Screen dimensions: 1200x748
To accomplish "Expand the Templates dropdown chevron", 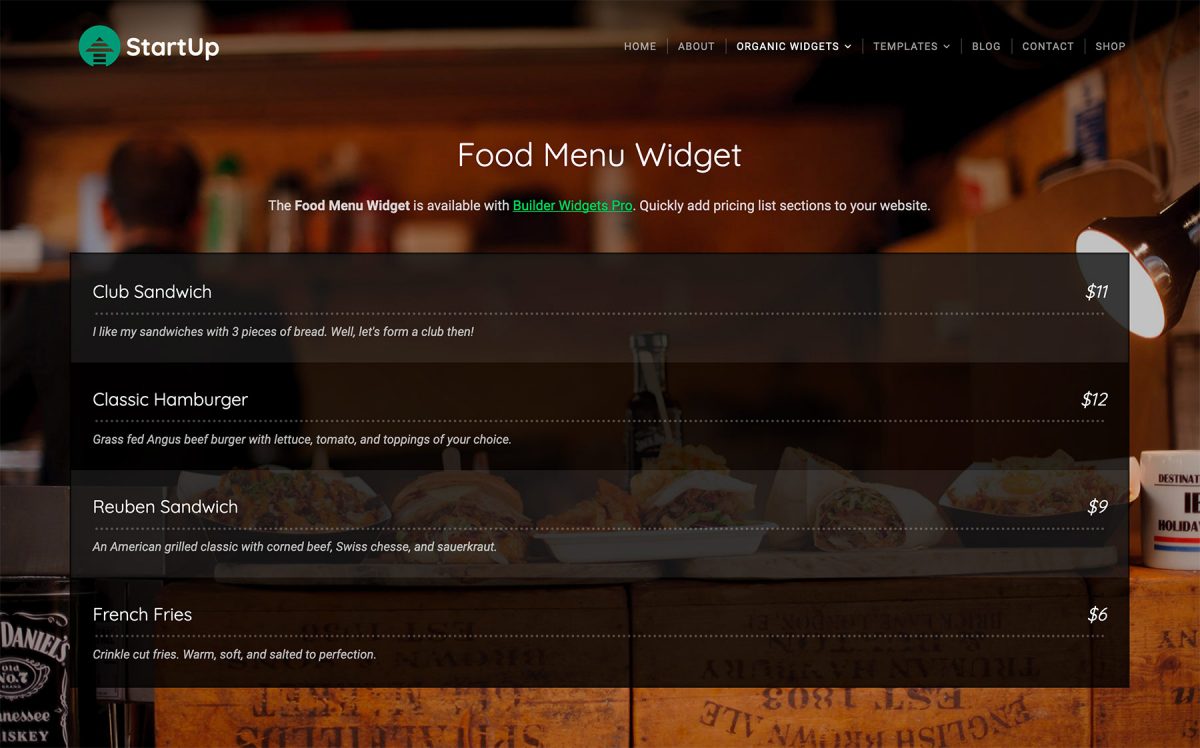I will tap(946, 46).
